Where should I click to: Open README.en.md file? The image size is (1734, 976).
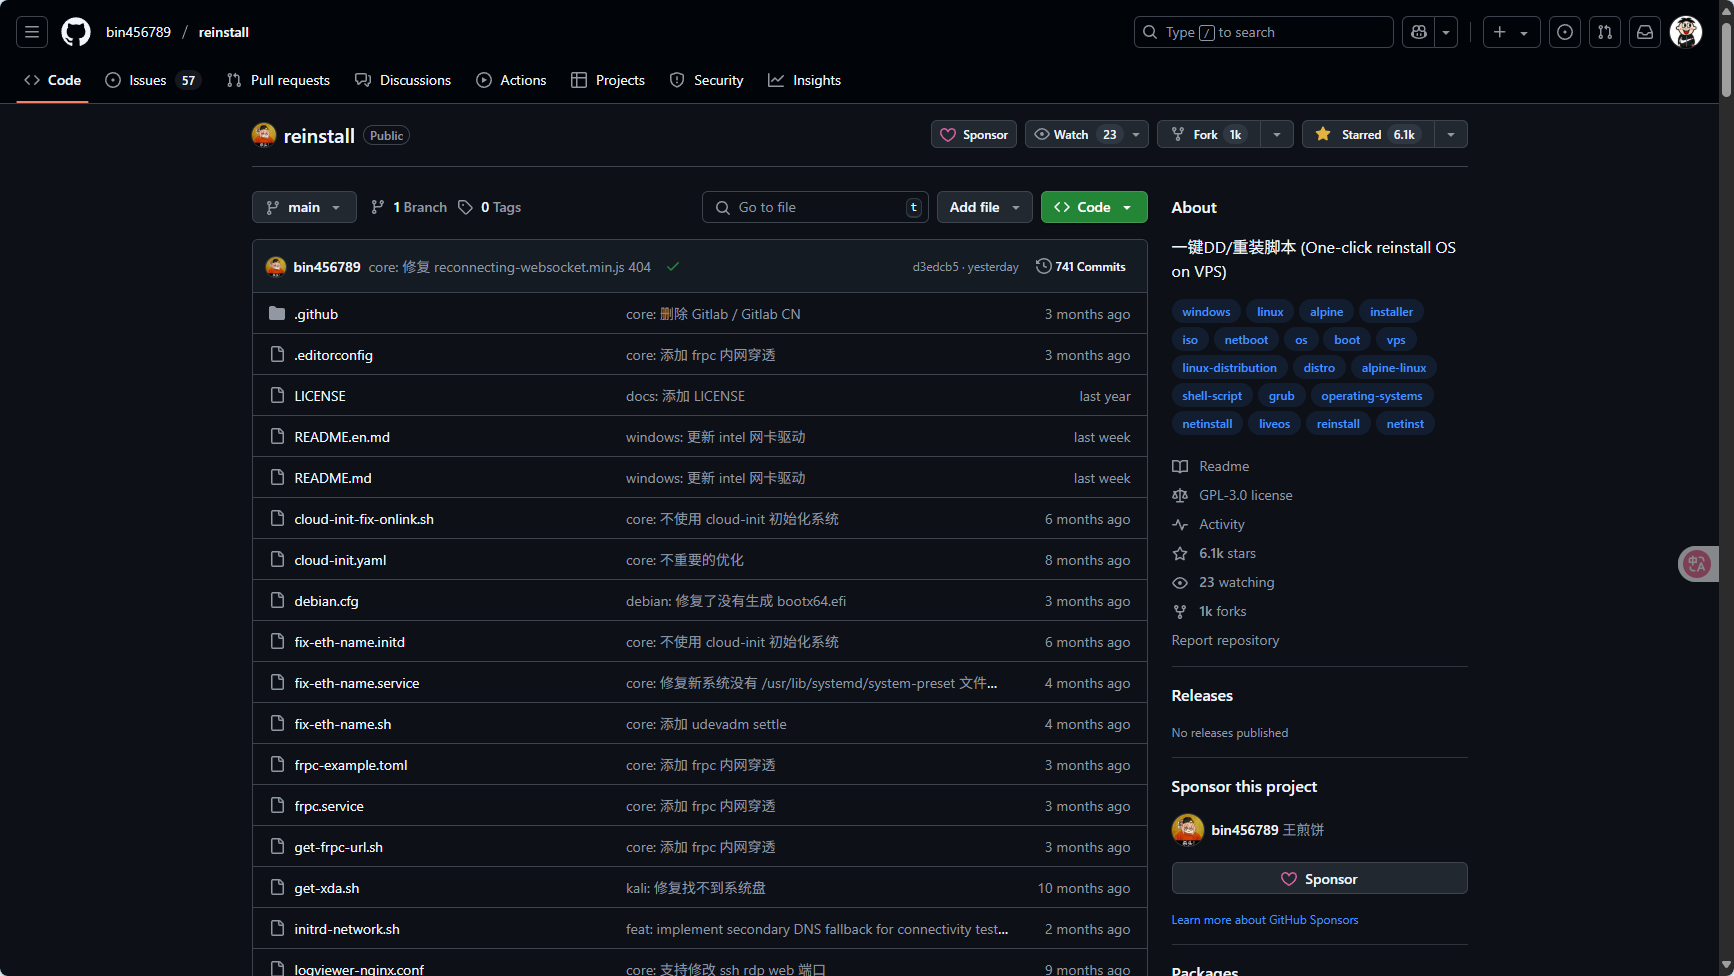click(x=342, y=437)
